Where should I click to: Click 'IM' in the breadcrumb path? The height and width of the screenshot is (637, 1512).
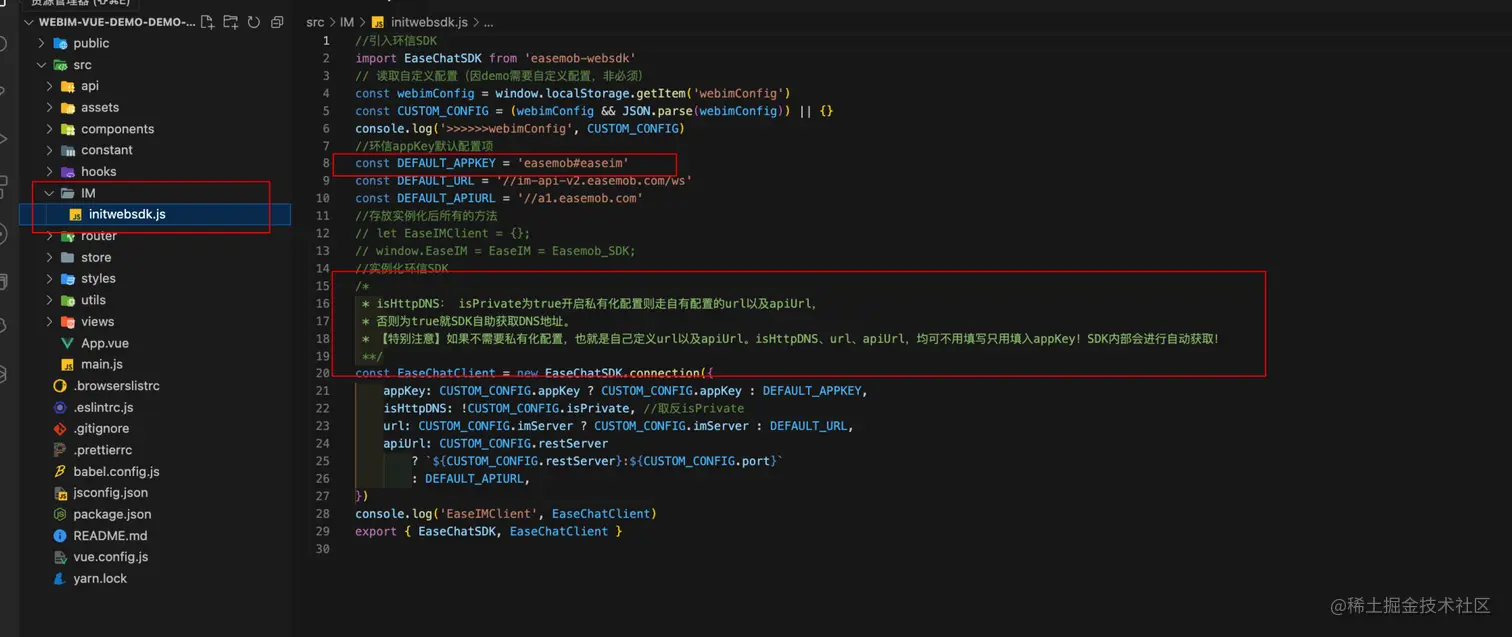pos(347,22)
